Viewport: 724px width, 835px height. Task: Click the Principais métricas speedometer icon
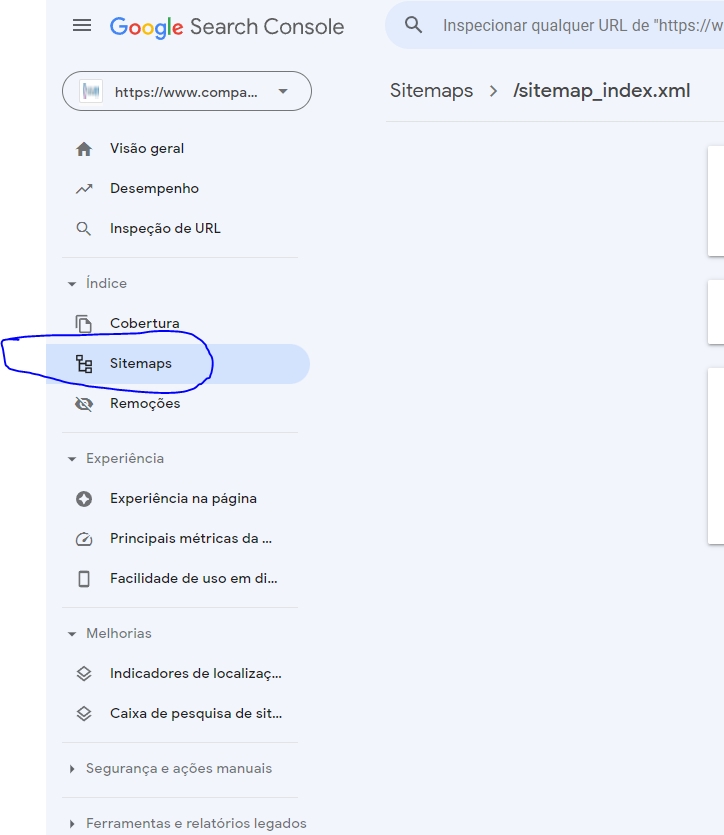point(84,539)
